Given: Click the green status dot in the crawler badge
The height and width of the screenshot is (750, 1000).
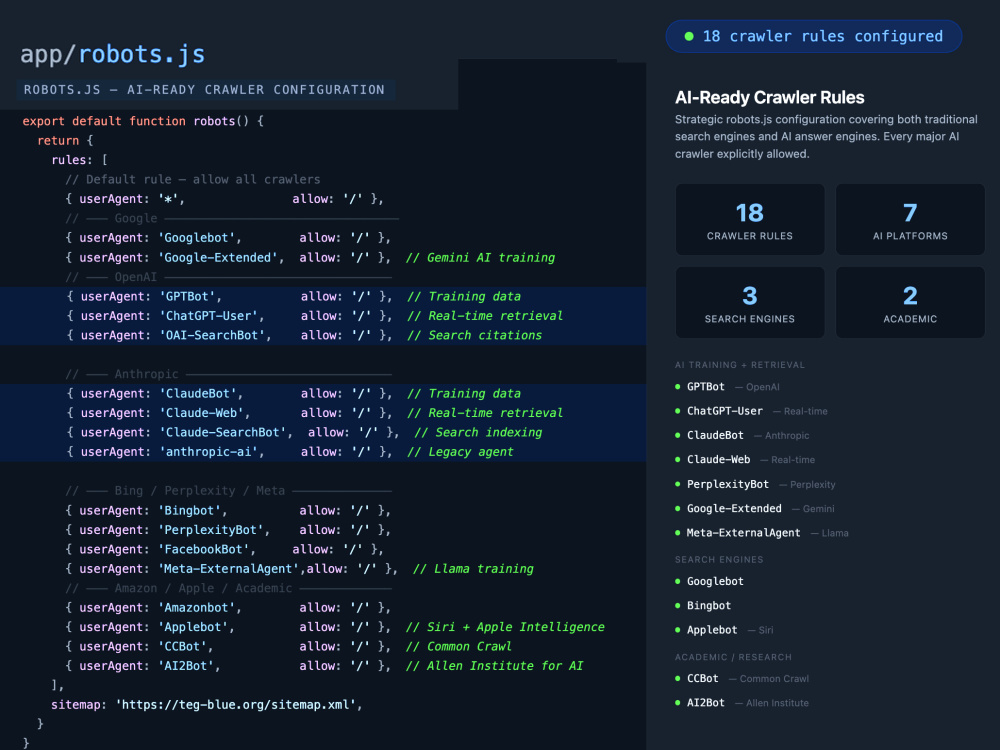Looking at the screenshot, I should [689, 36].
